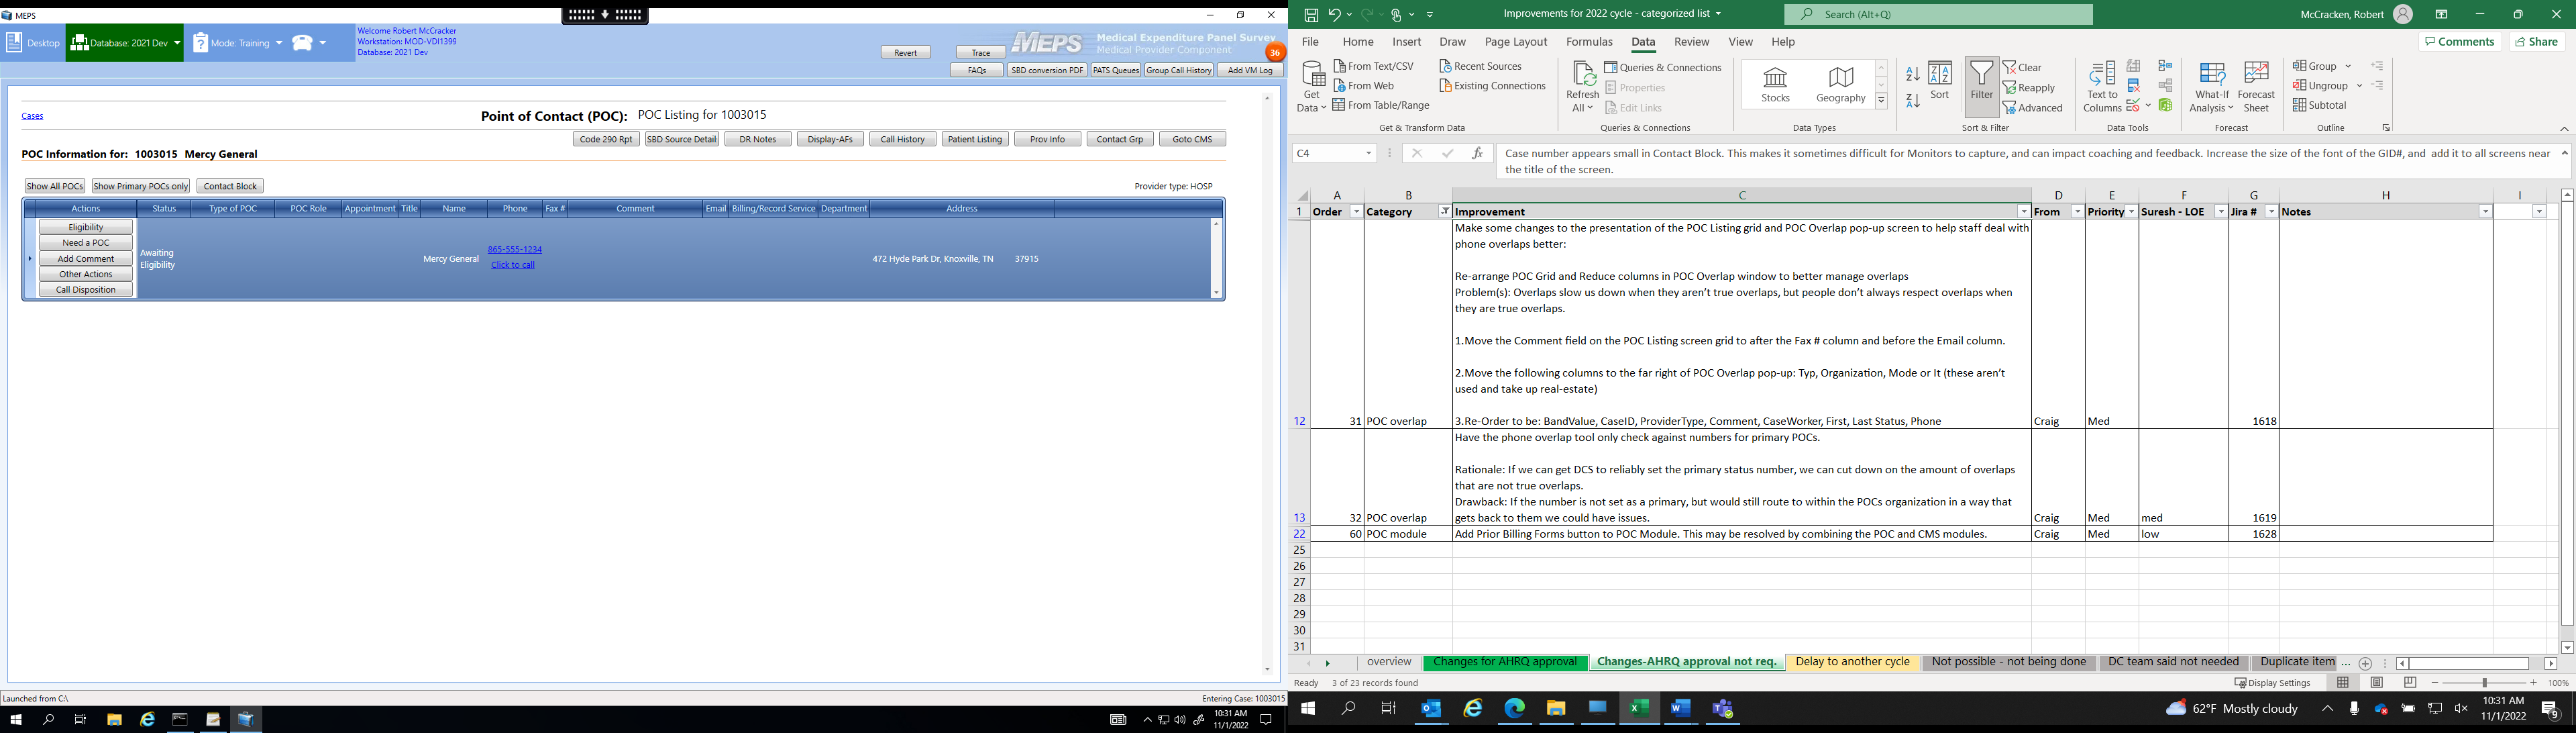Click From Web data source
Viewport: 2576px width, 733px height.
pos(1364,86)
